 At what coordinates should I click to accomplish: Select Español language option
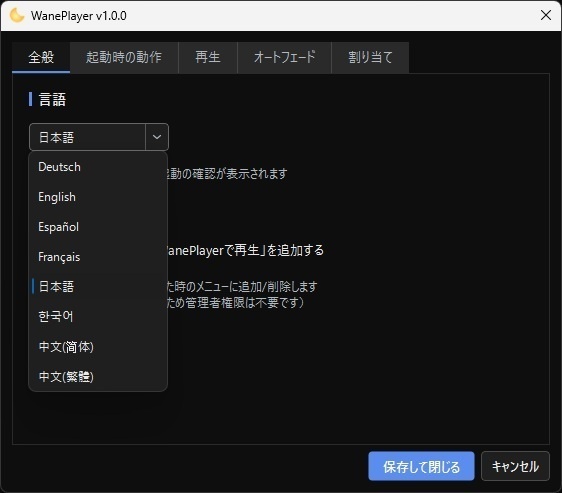[98, 227]
